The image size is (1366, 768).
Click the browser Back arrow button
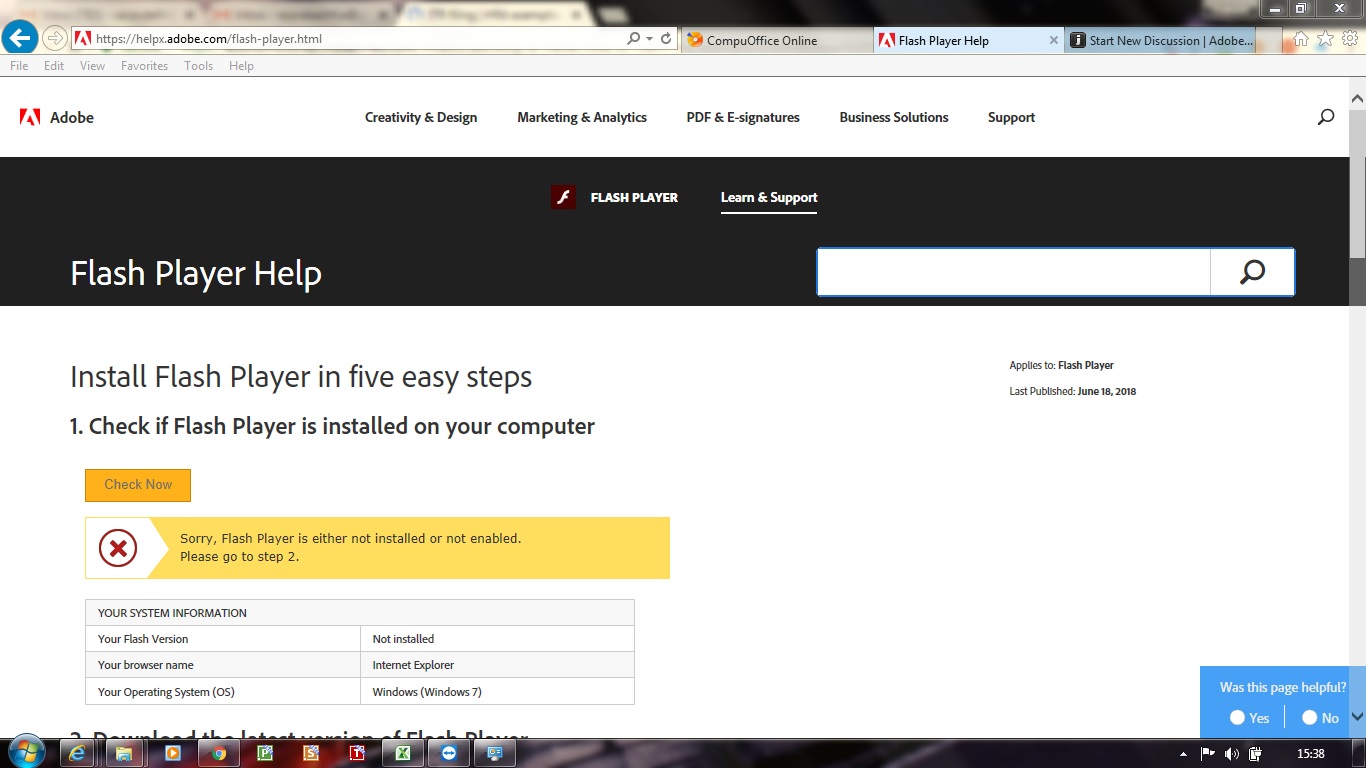coord(20,38)
